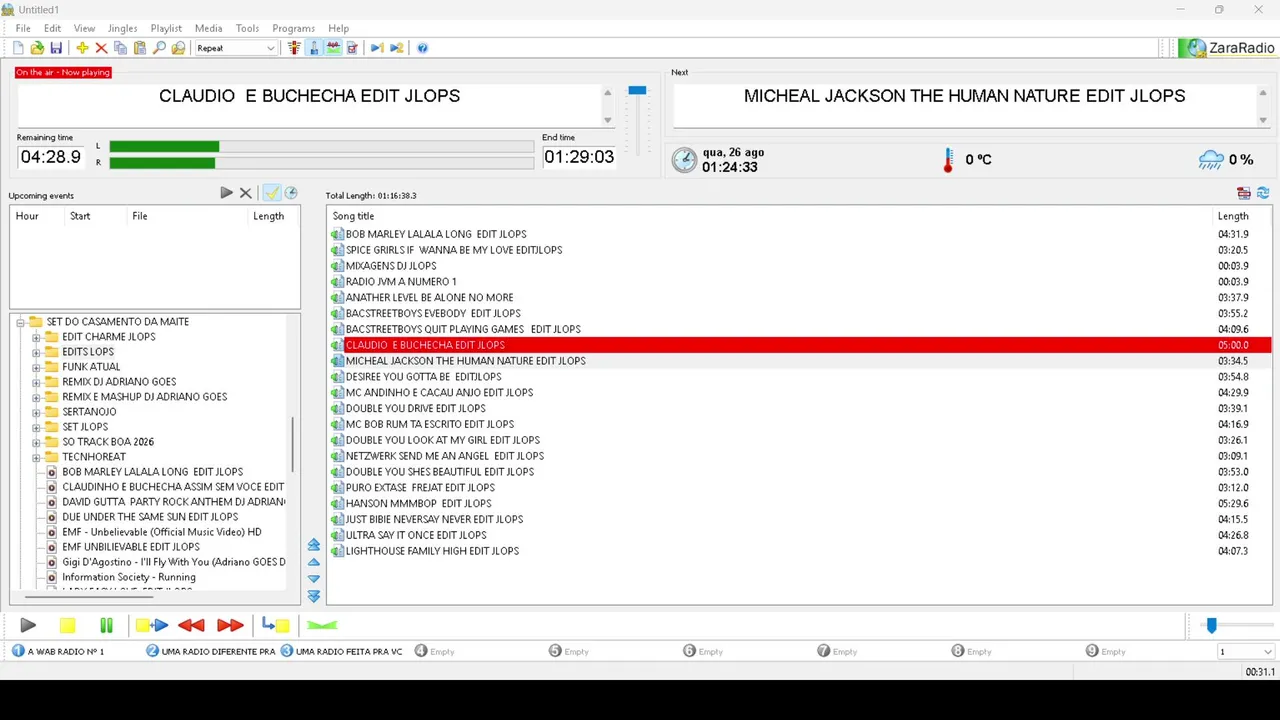Open the Media menu
1280x720 pixels.
[208, 28]
